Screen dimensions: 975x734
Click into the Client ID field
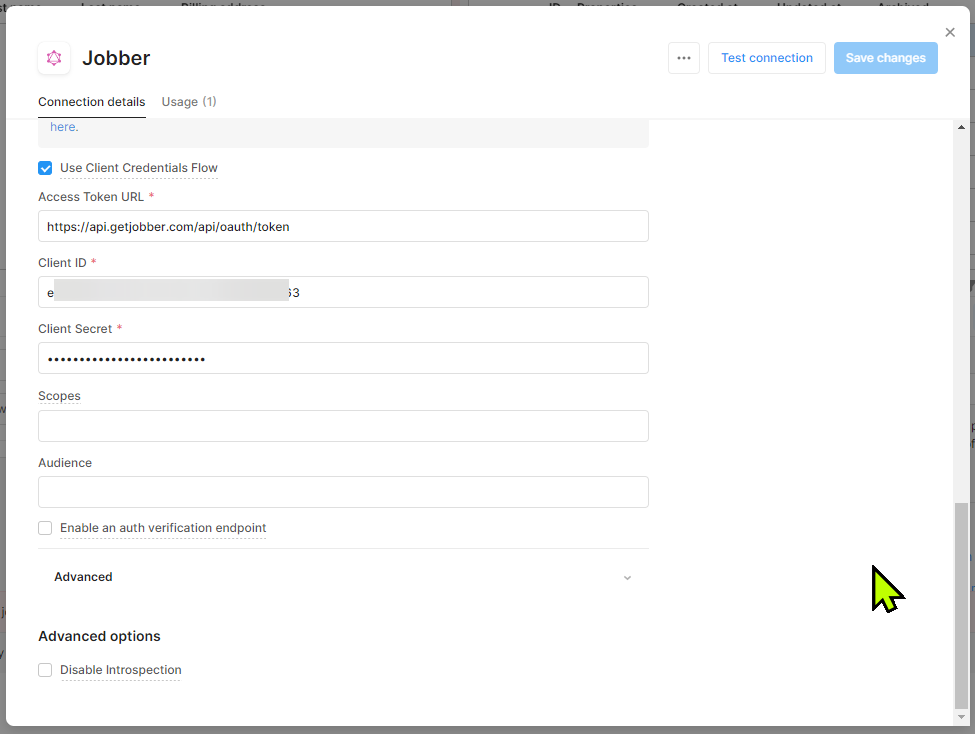point(343,292)
